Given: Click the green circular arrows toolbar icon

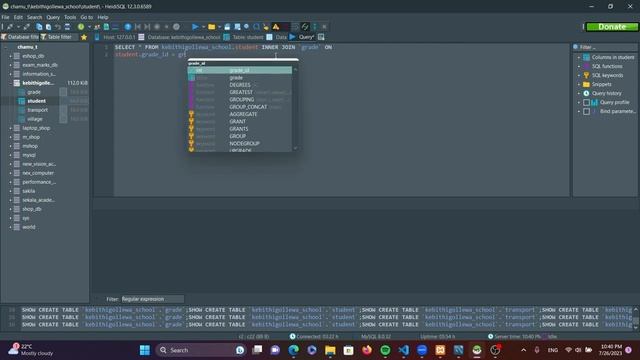Looking at the screenshot, I should coord(305,27).
